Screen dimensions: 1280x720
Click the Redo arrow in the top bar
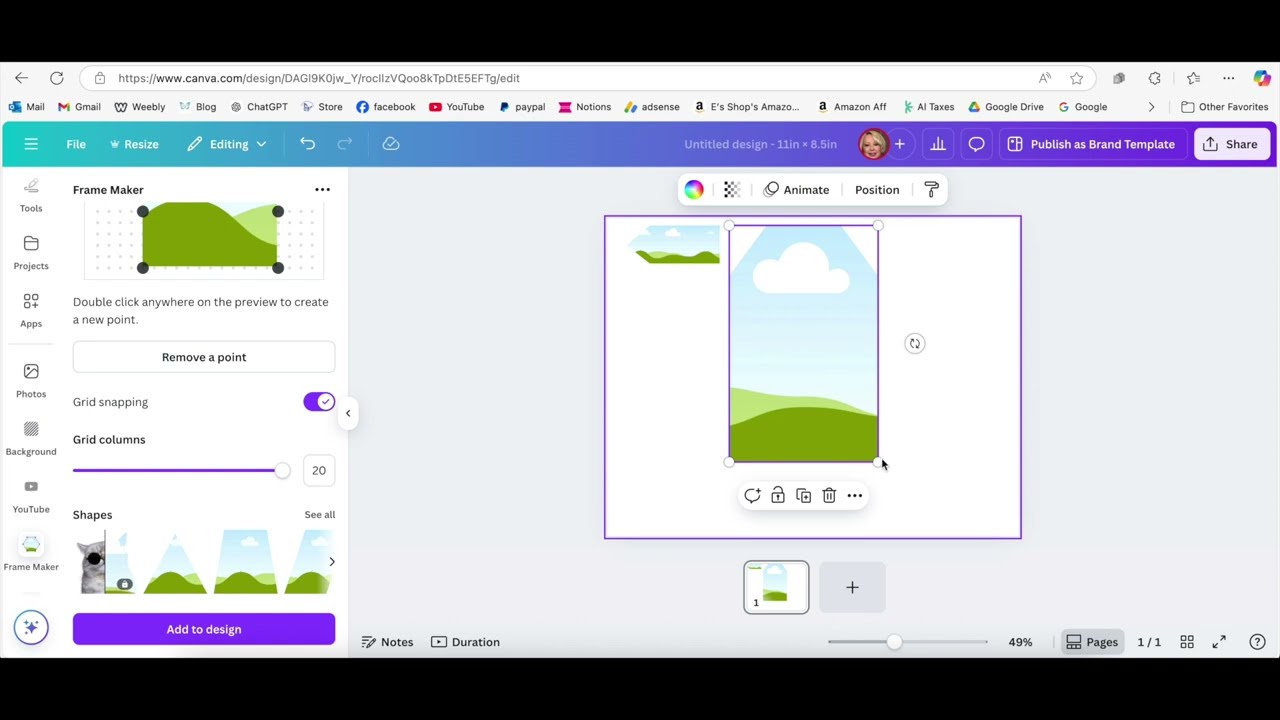344,144
